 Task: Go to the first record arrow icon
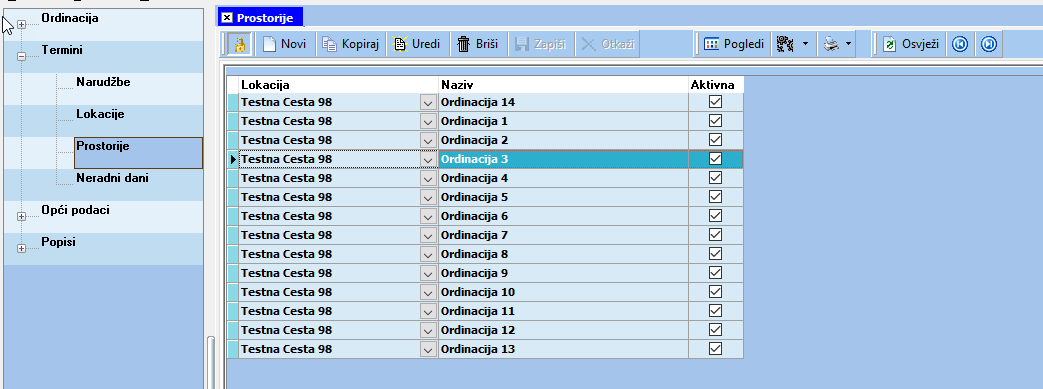point(959,45)
